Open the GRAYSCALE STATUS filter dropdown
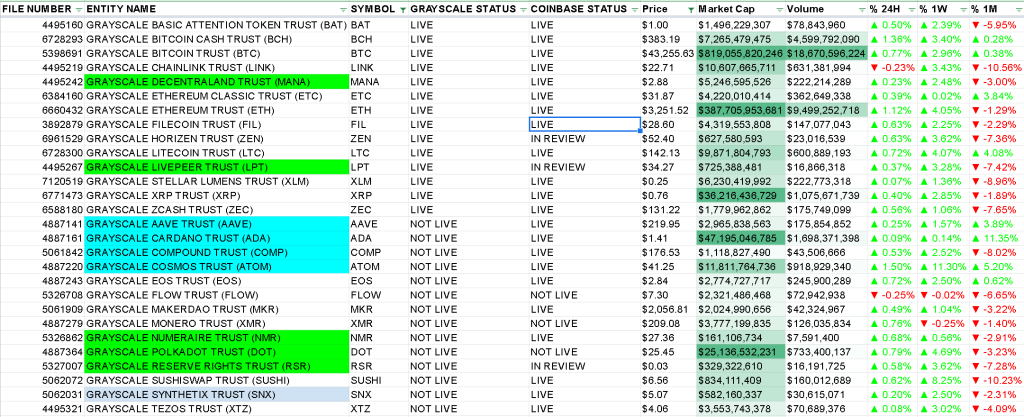This screenshot has height=417, width=1024. point(523,10)
